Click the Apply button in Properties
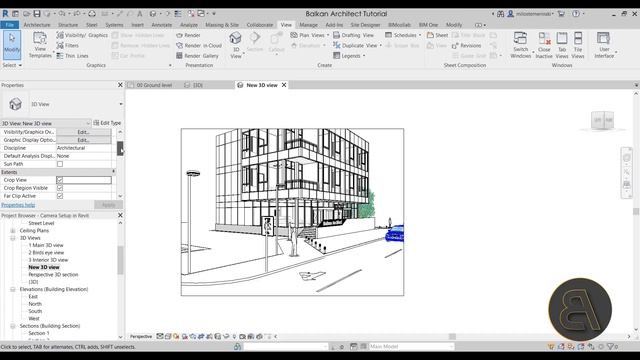640x360 pixels. pyautogui.click(x=108, y=205)
